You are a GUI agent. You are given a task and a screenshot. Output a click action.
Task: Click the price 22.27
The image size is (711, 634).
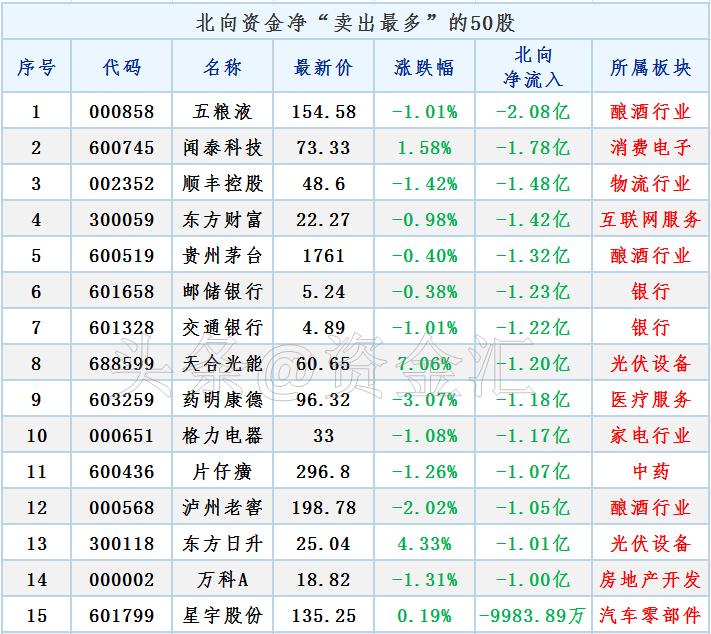[x=323, y=219]
